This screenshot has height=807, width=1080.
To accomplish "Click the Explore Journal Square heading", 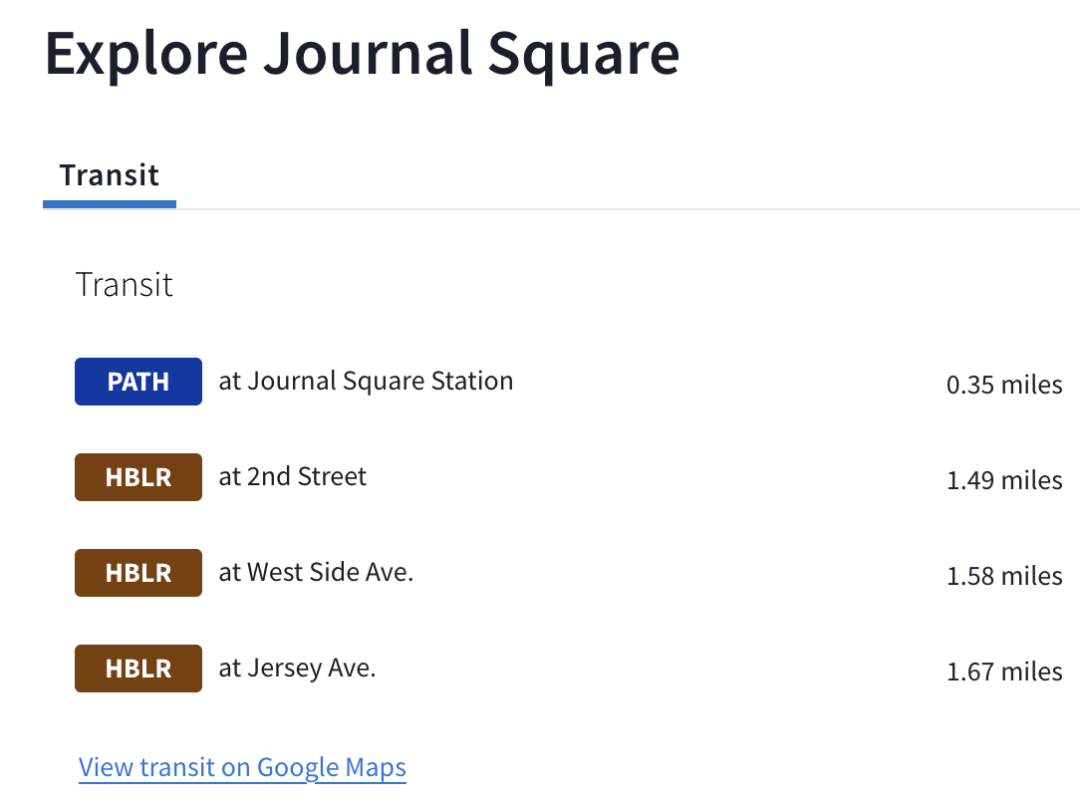I will (362, 55).
